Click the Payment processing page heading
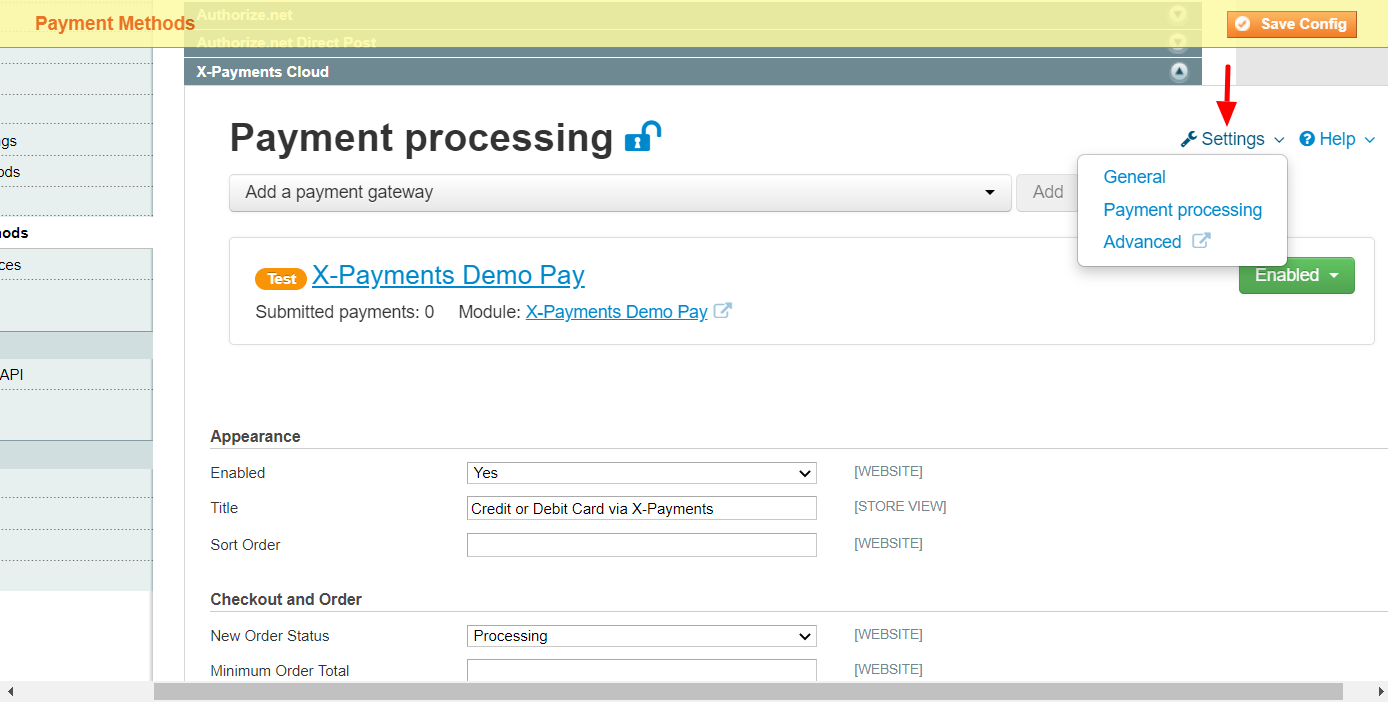Viewport: 1388px width, 702px height. tap(421, 138)
